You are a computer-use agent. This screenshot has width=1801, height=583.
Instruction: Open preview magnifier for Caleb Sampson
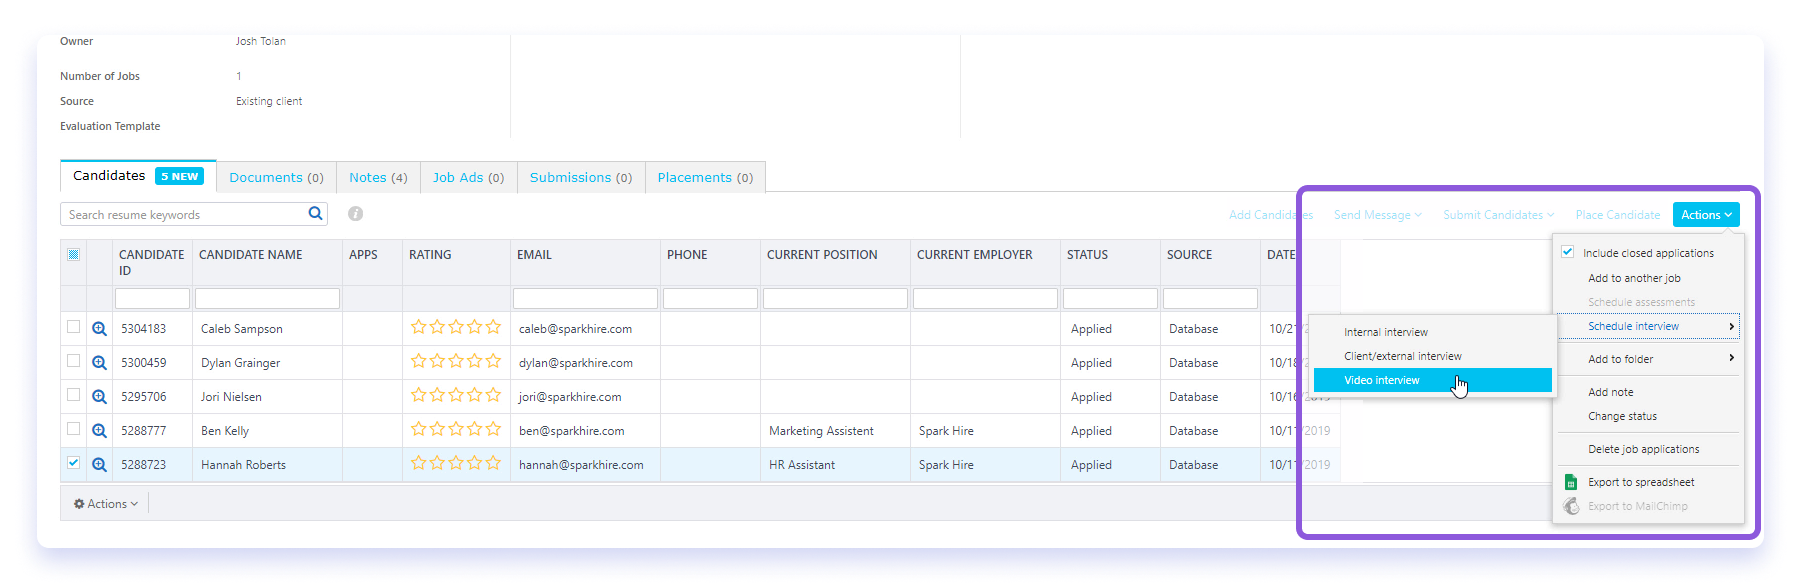[x=99, y=329]
